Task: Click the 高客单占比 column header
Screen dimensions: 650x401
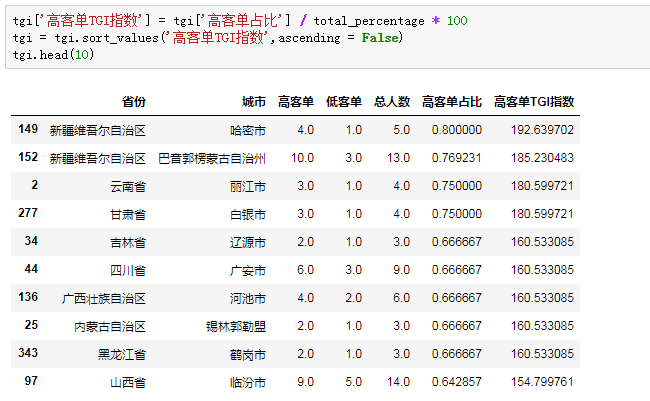Action: (x=452, y=102)
